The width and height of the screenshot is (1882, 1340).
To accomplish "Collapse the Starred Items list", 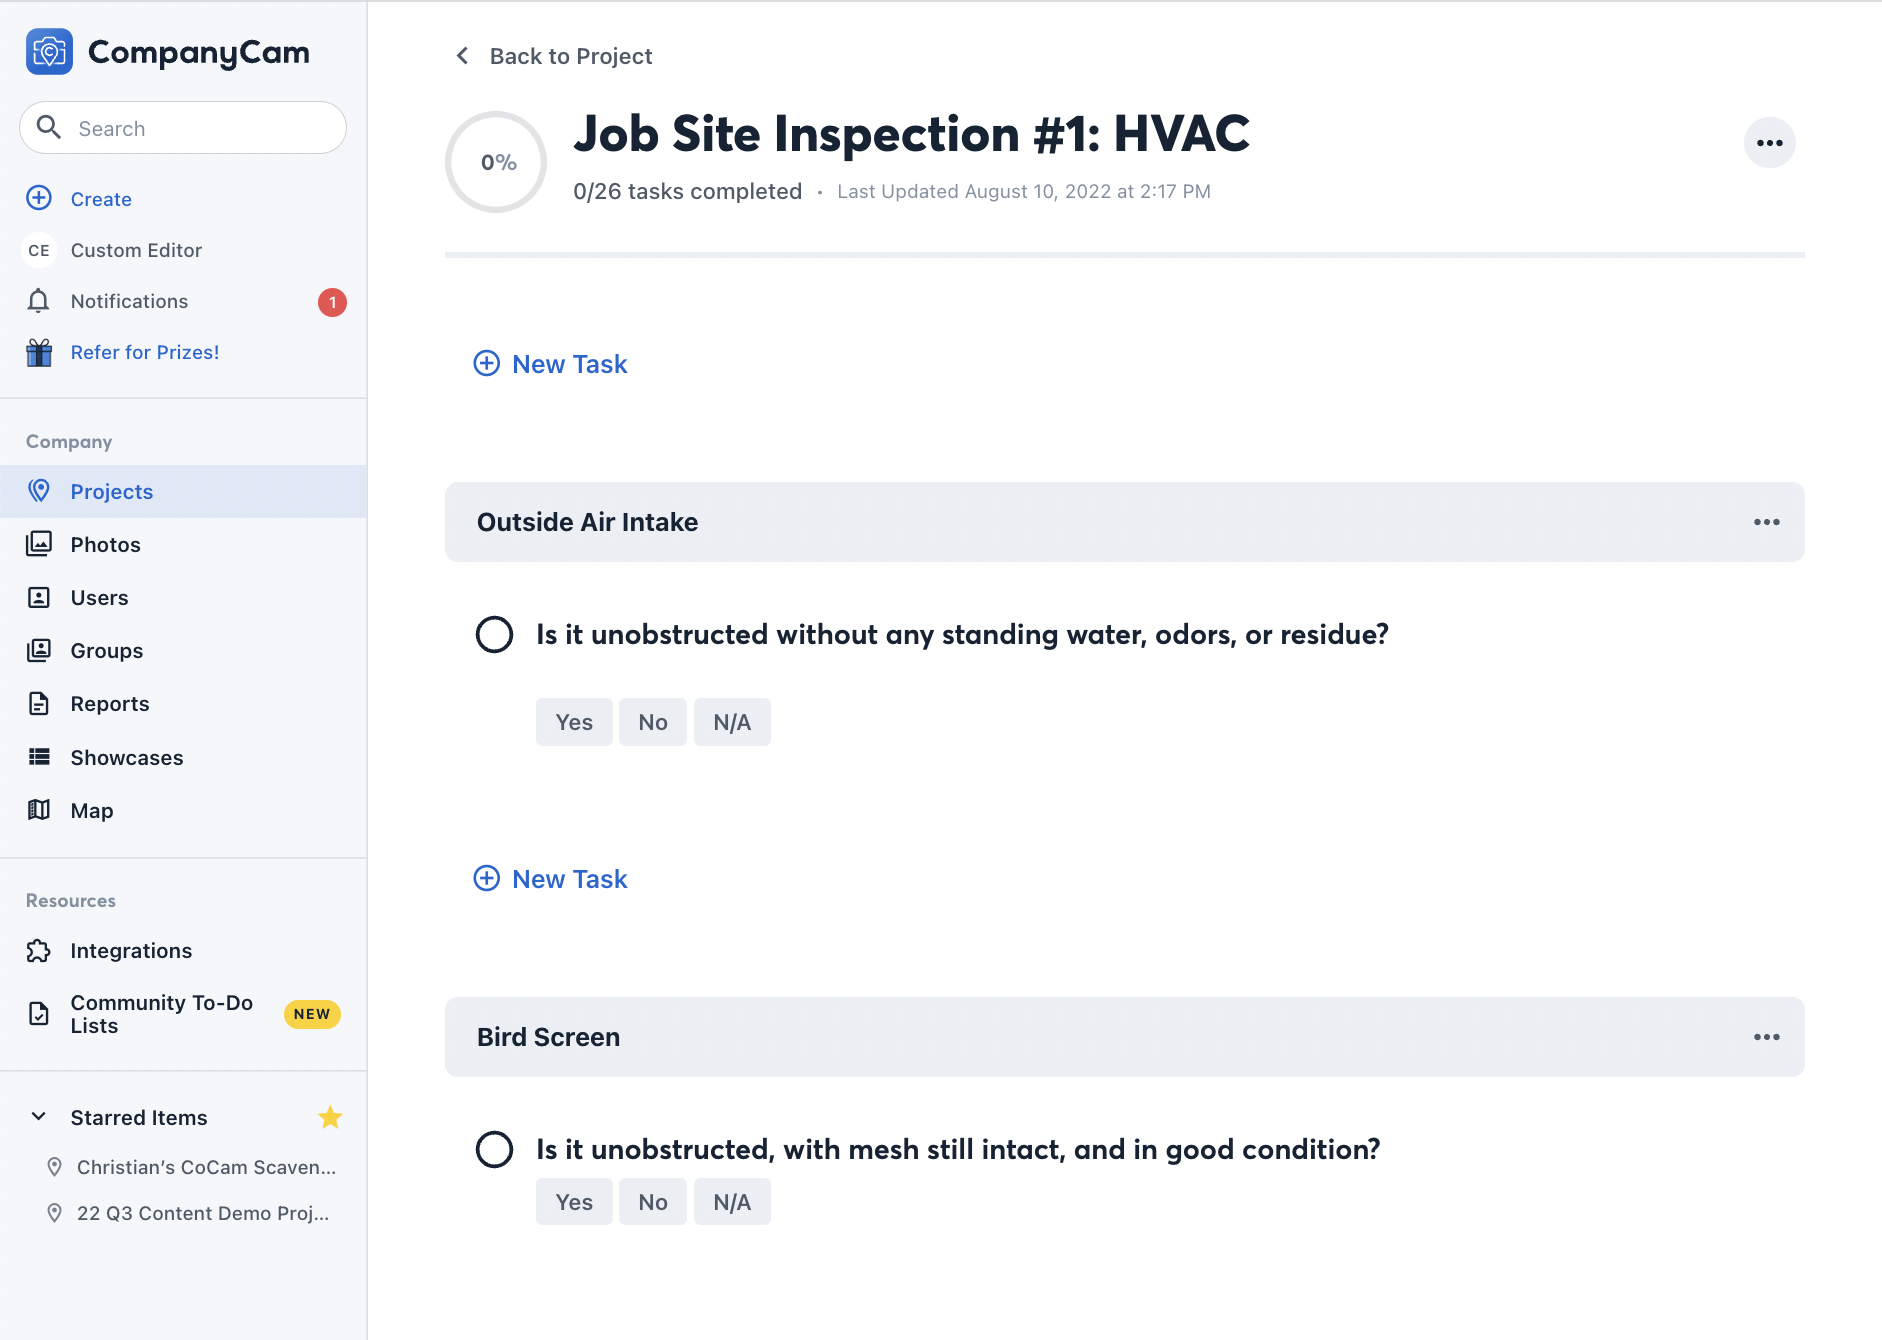I will click(39, 1117).
